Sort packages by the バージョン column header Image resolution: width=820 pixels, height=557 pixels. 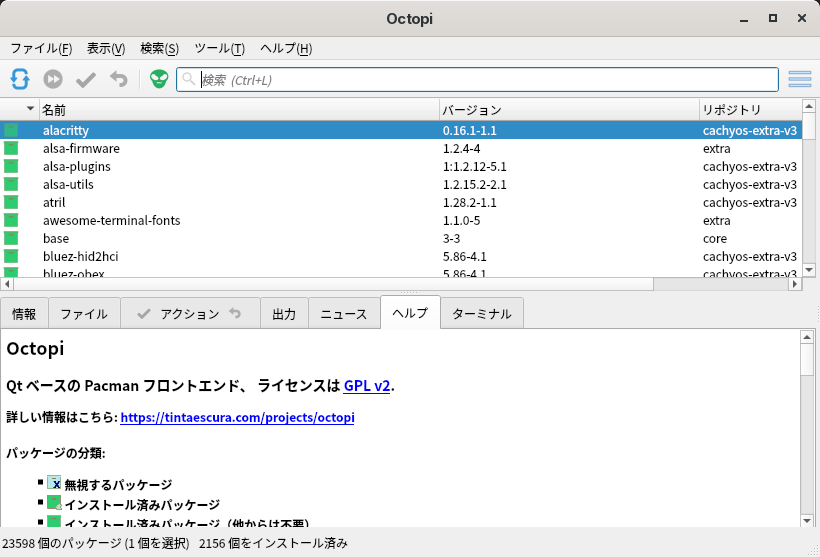[x=570, y=110]
